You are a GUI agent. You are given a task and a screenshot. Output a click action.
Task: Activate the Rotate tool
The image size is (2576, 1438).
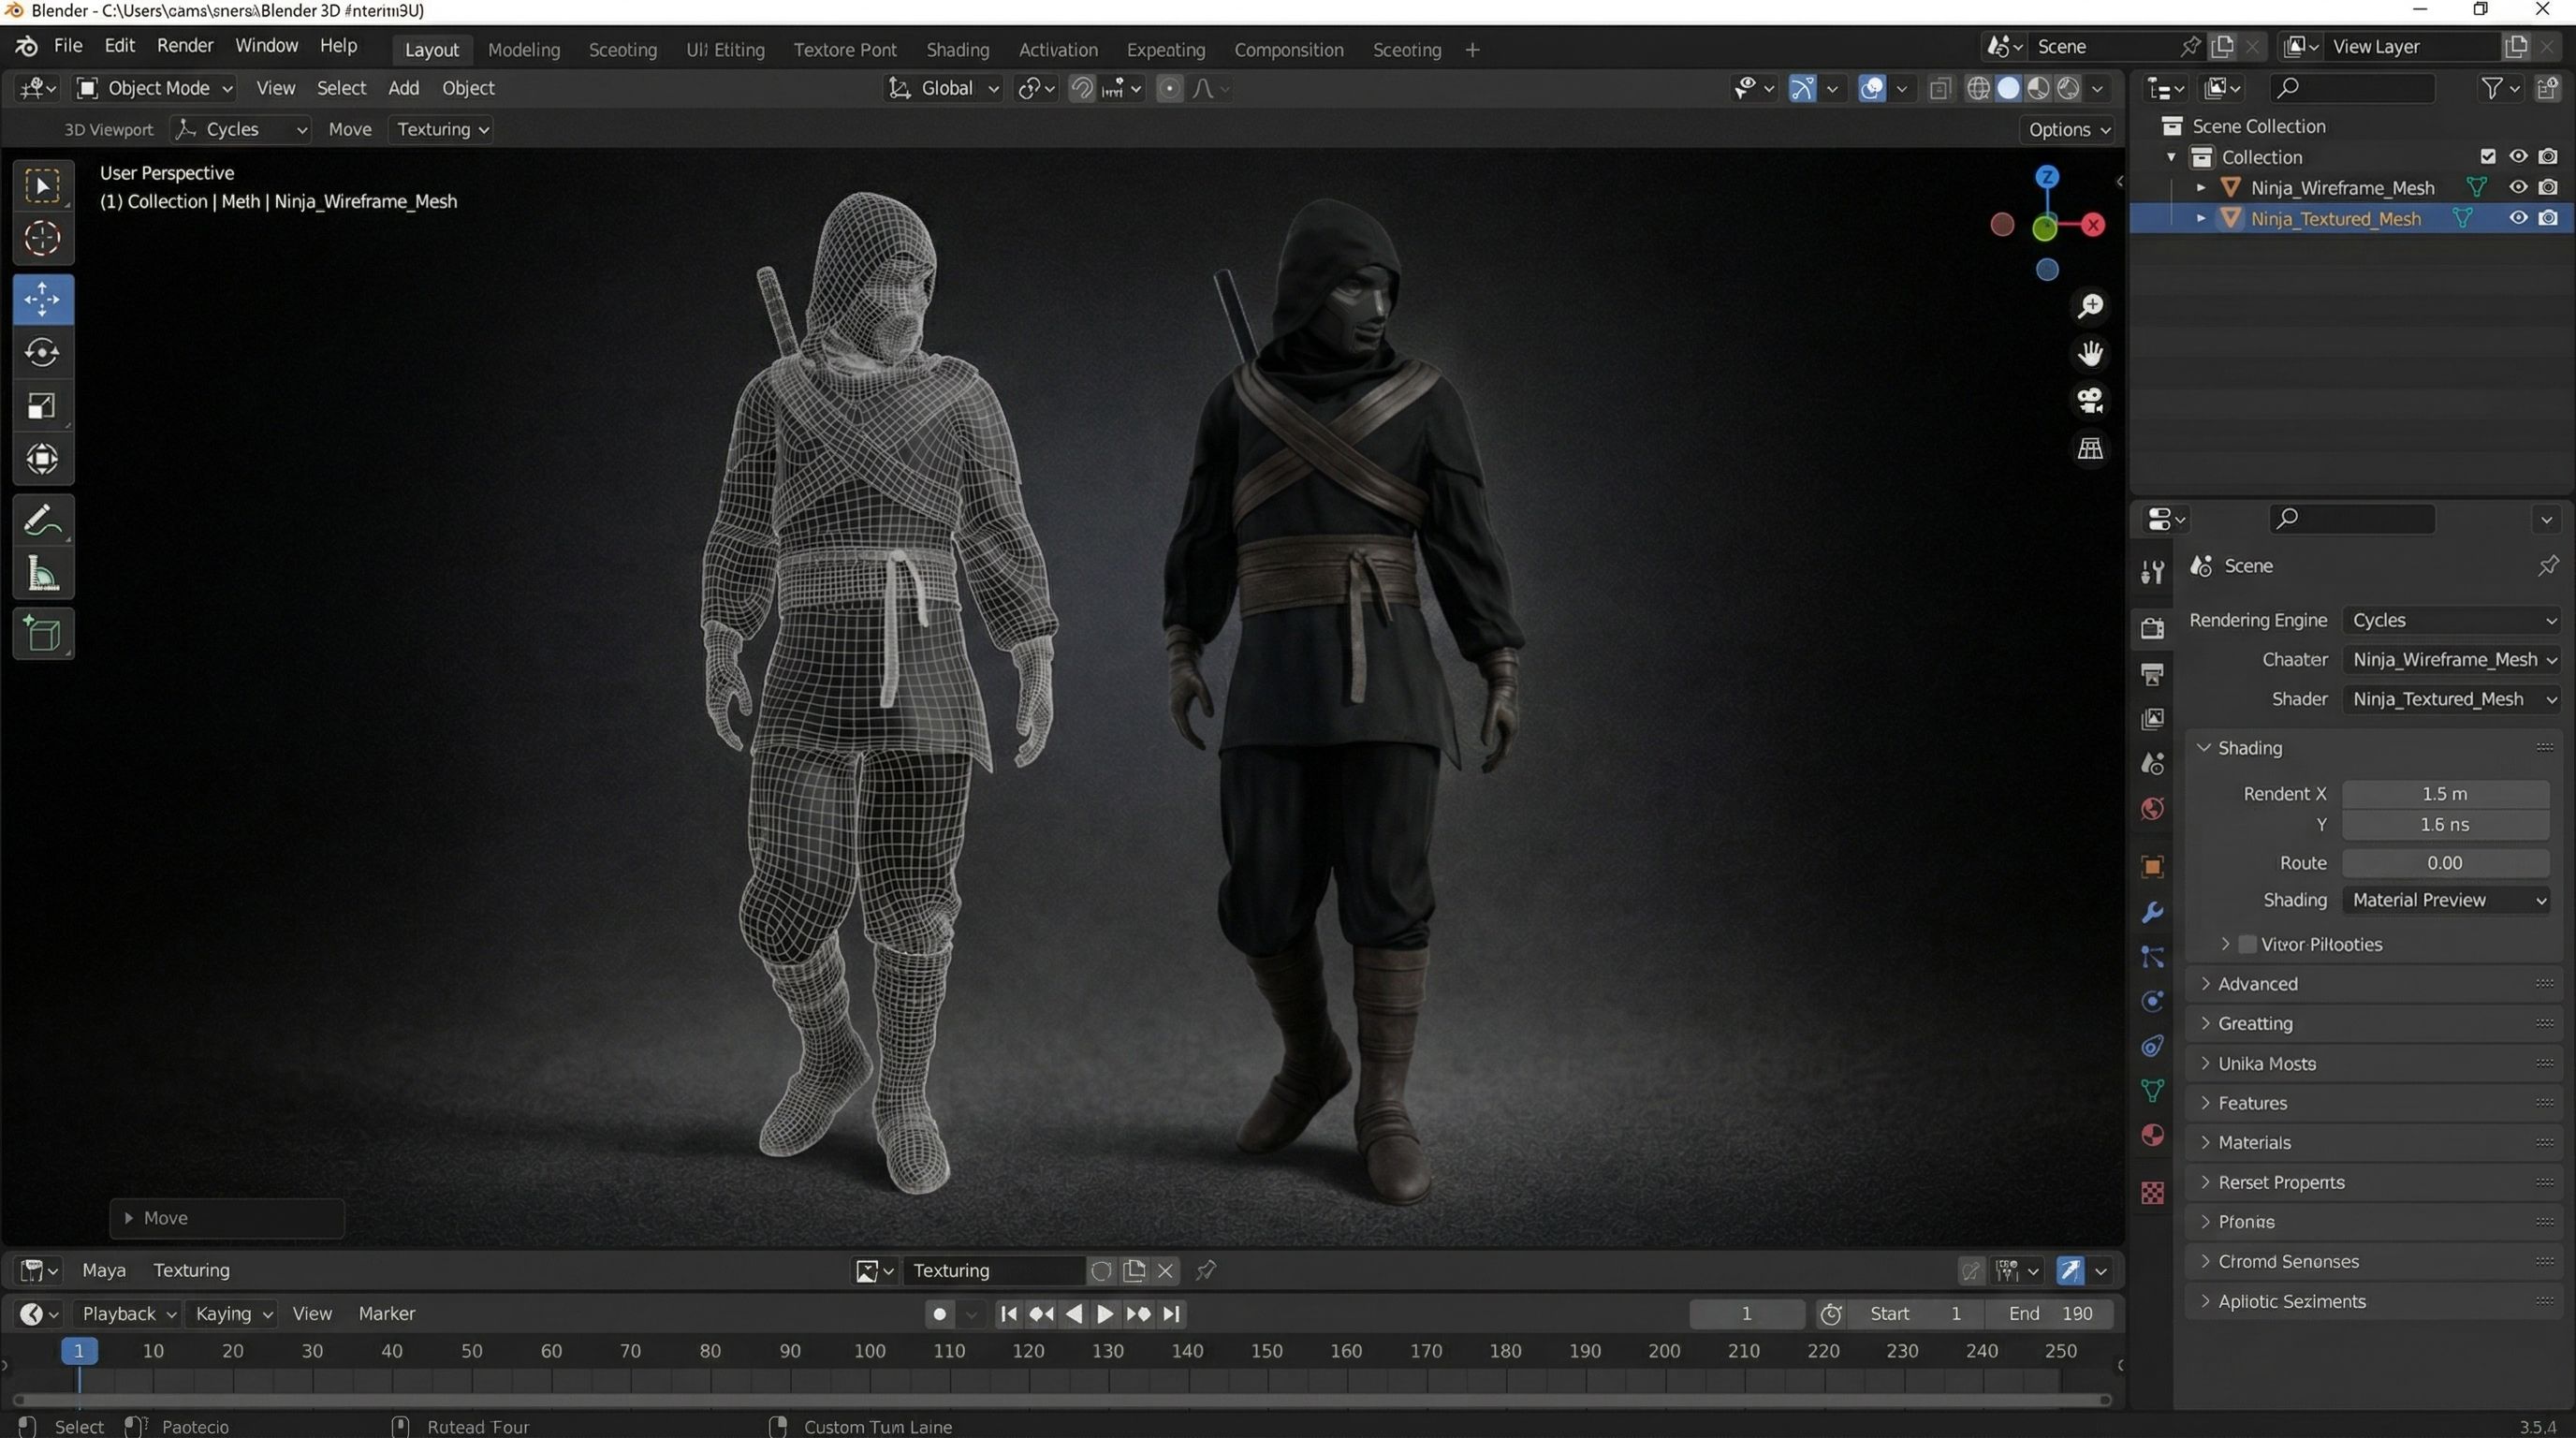tap(42, 353)
